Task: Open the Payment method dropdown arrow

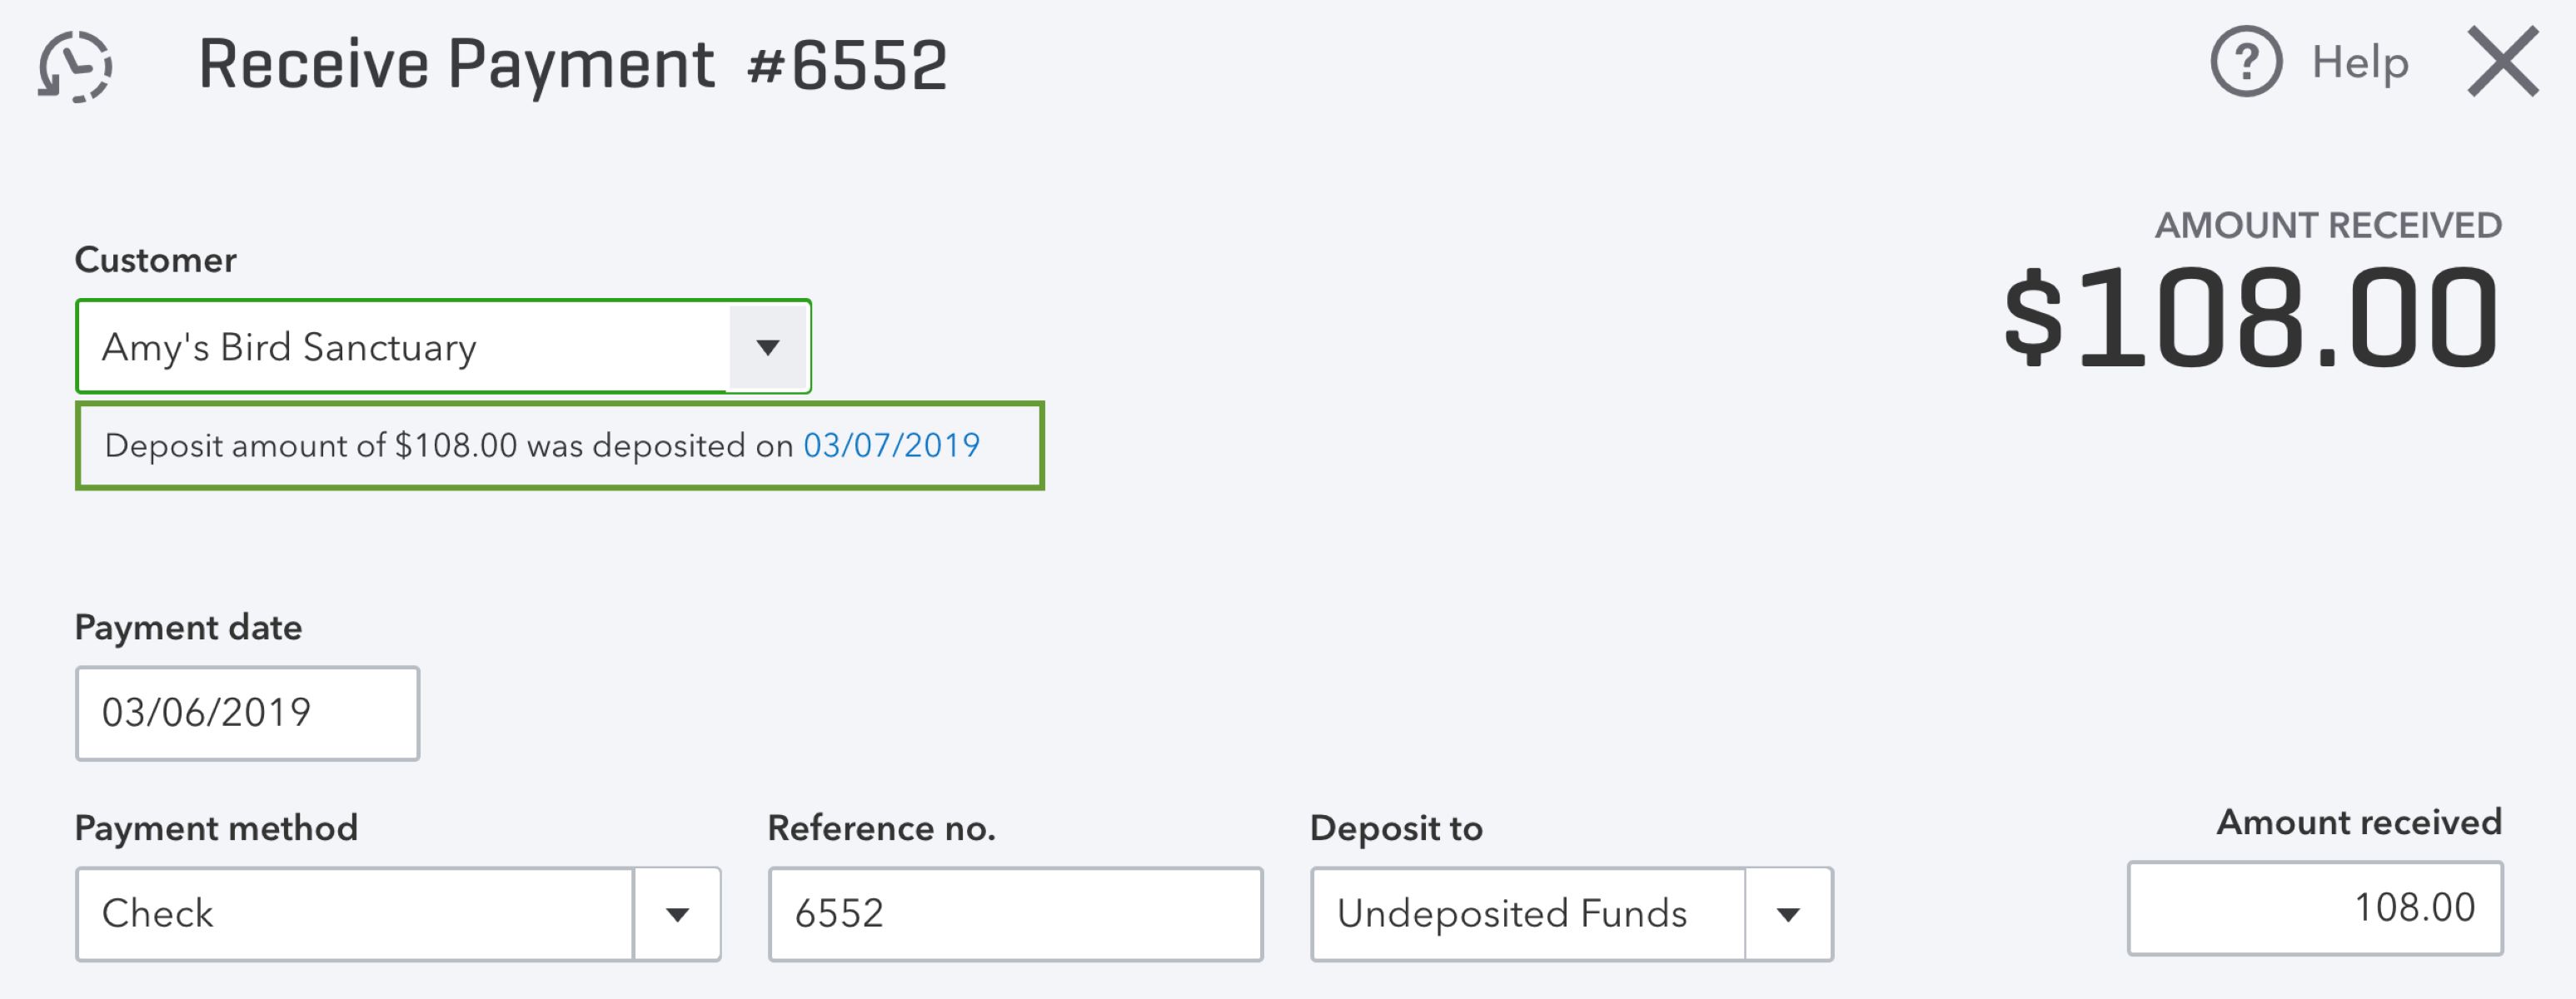Action: click(x=676, y=913)
